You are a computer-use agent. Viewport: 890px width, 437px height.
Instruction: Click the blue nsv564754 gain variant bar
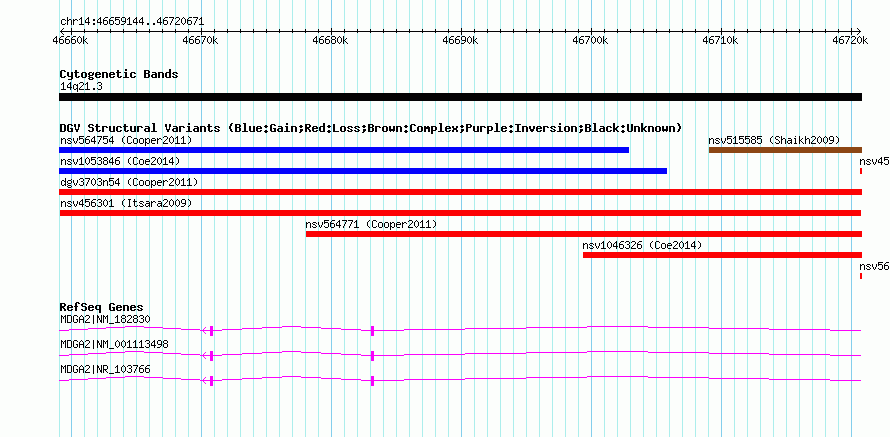[x=344, y=150]
